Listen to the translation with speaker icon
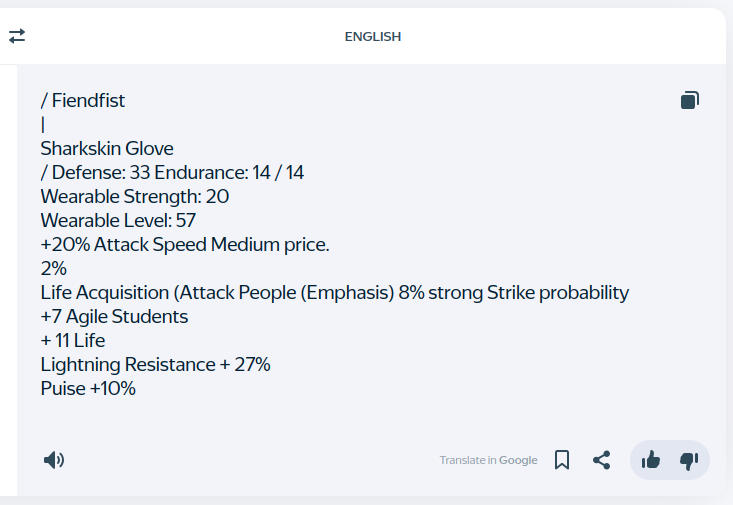Image resolution: width=733 pixels, height=505 pixels. pyautogui.click(x=54, y=460)
